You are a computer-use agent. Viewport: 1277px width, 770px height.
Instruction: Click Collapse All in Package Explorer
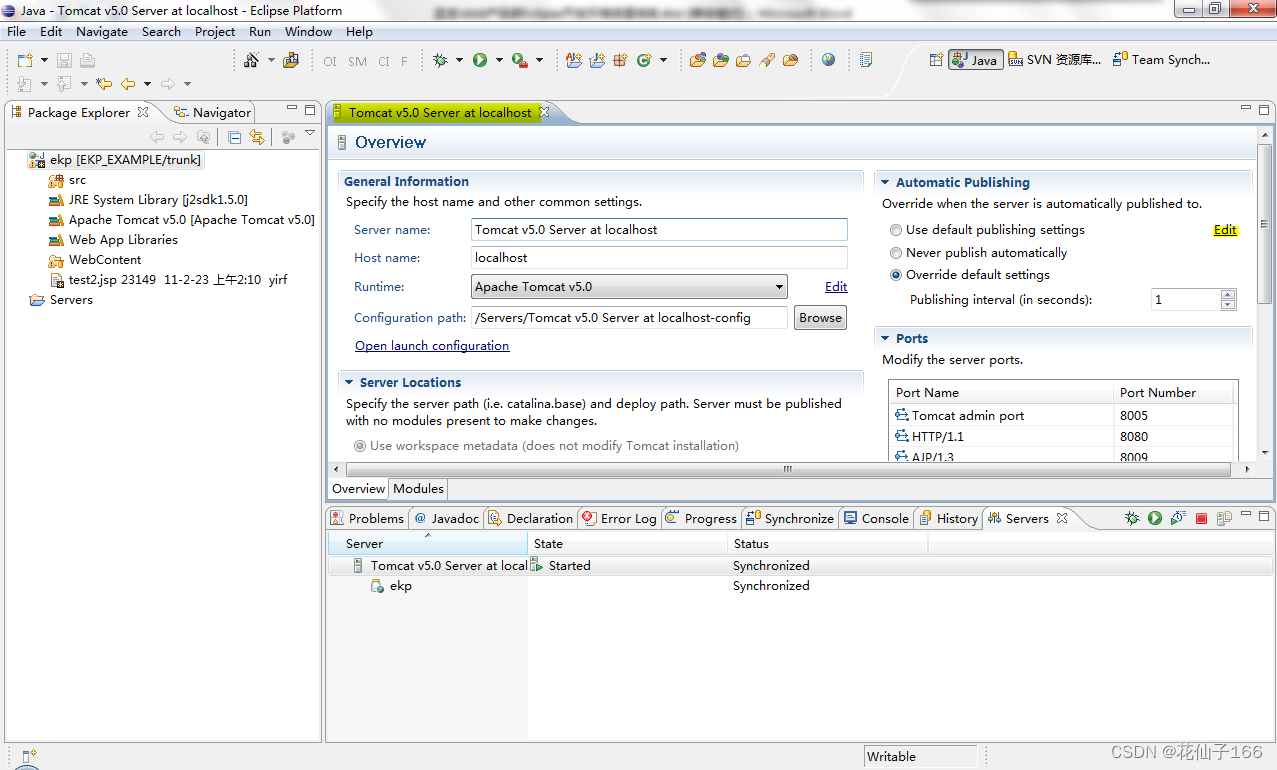click(x=234, y=137)
